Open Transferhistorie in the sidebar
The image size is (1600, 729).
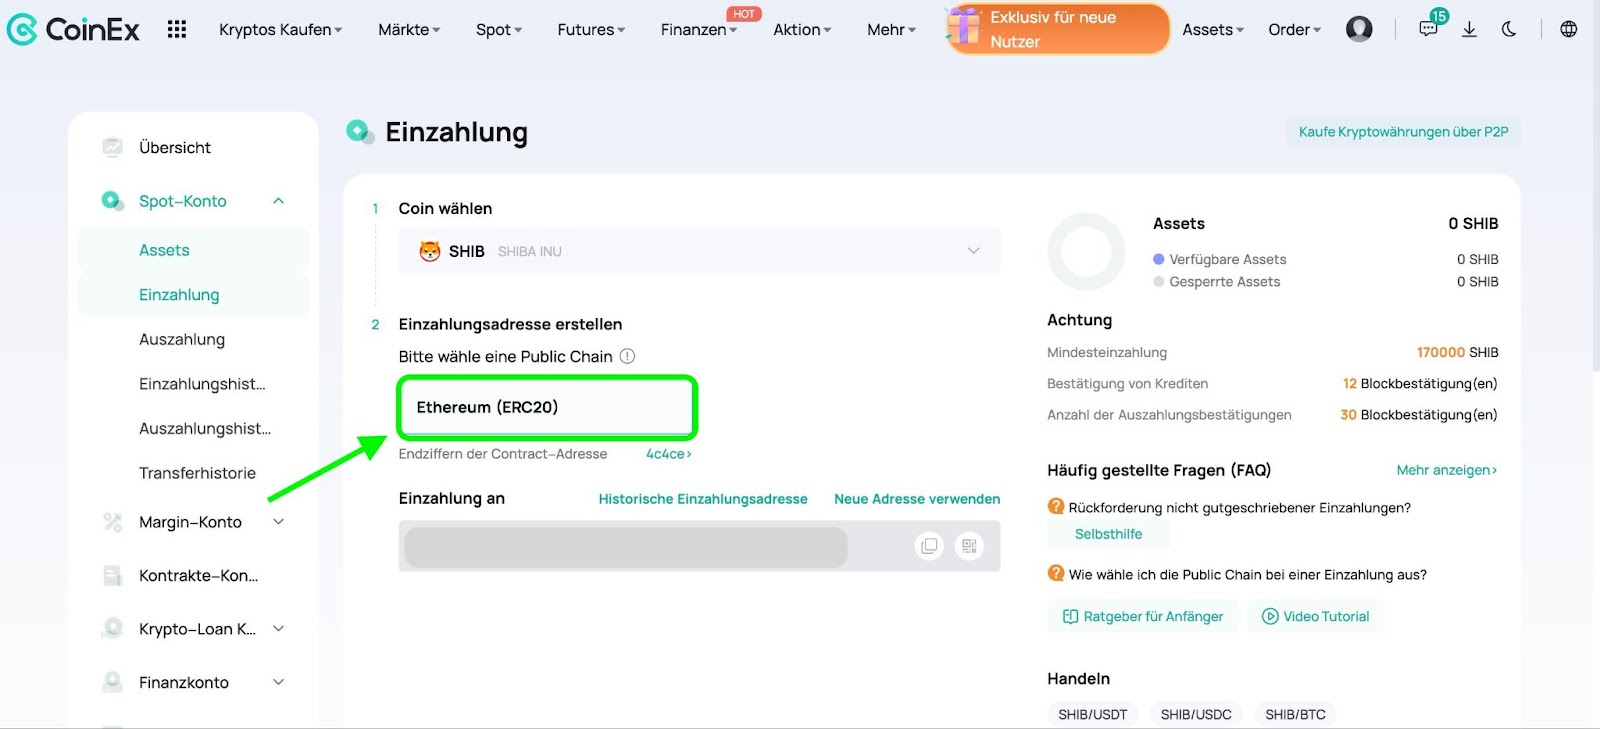coord(197,473)
